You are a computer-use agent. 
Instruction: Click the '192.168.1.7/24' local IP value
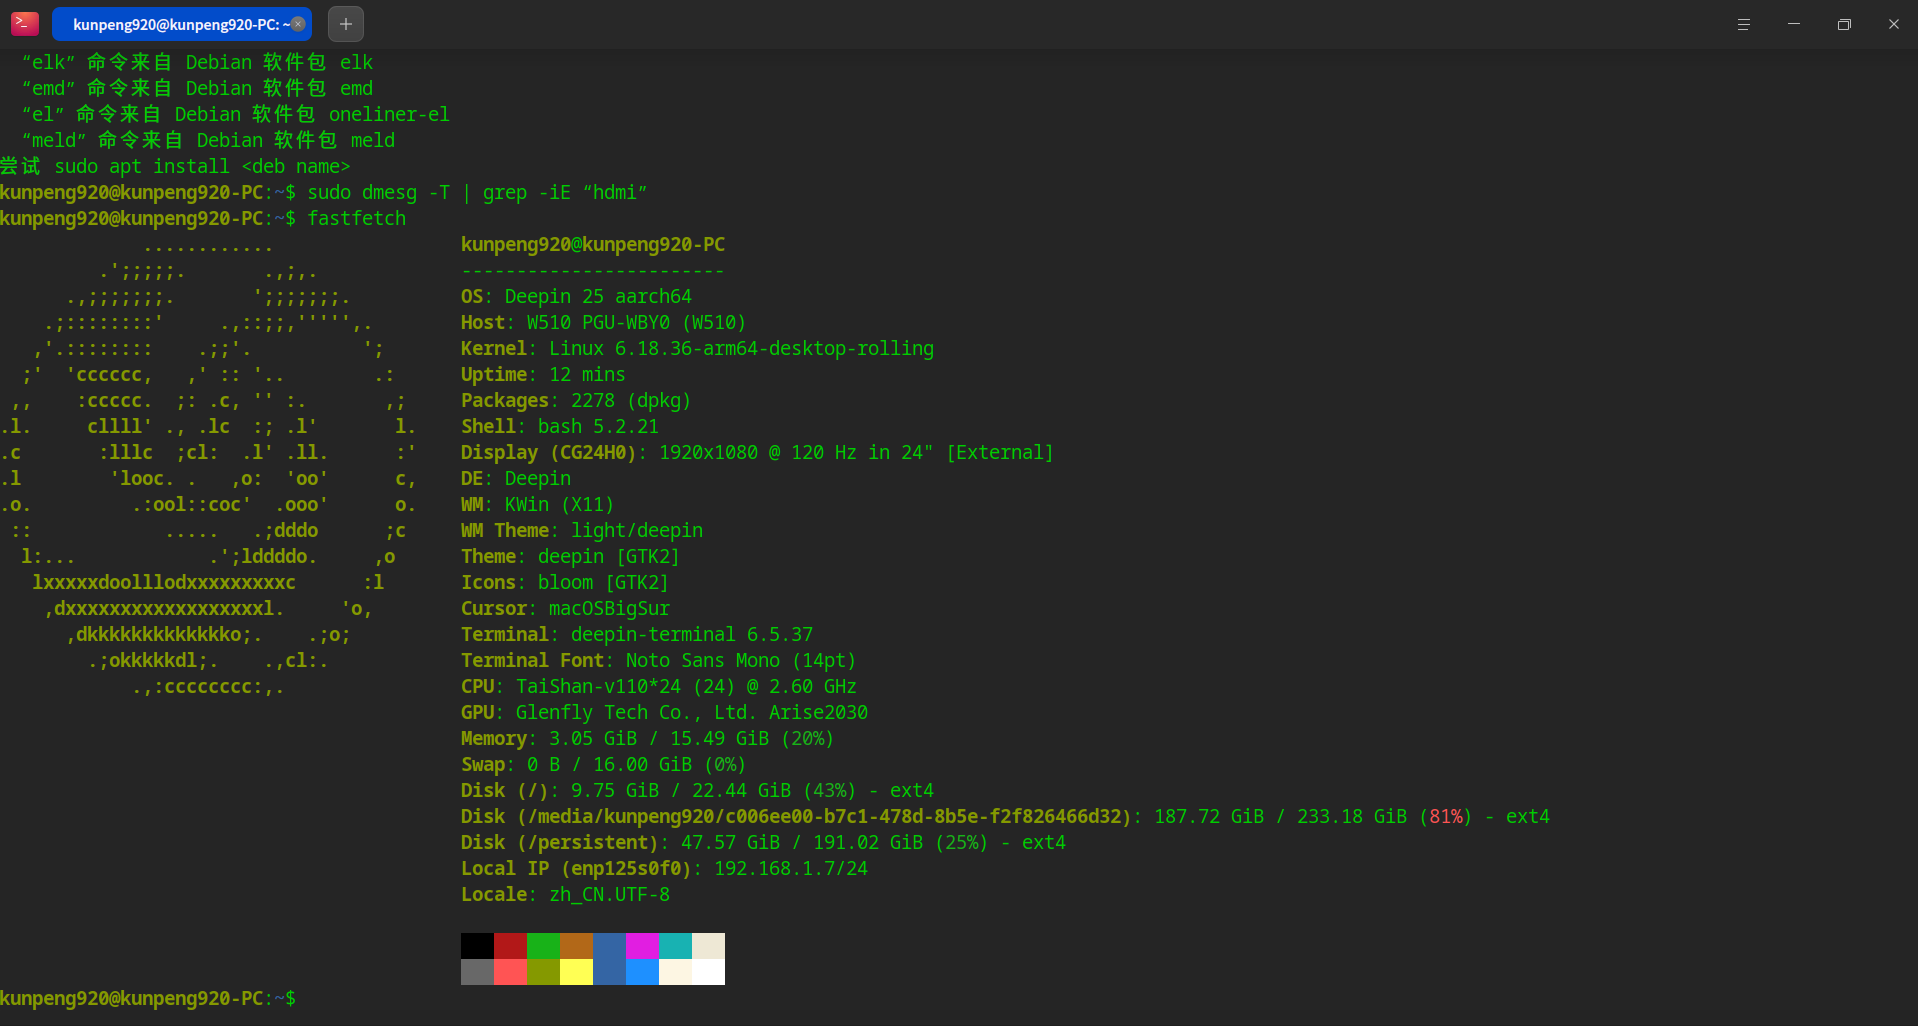tap(791, 868)
